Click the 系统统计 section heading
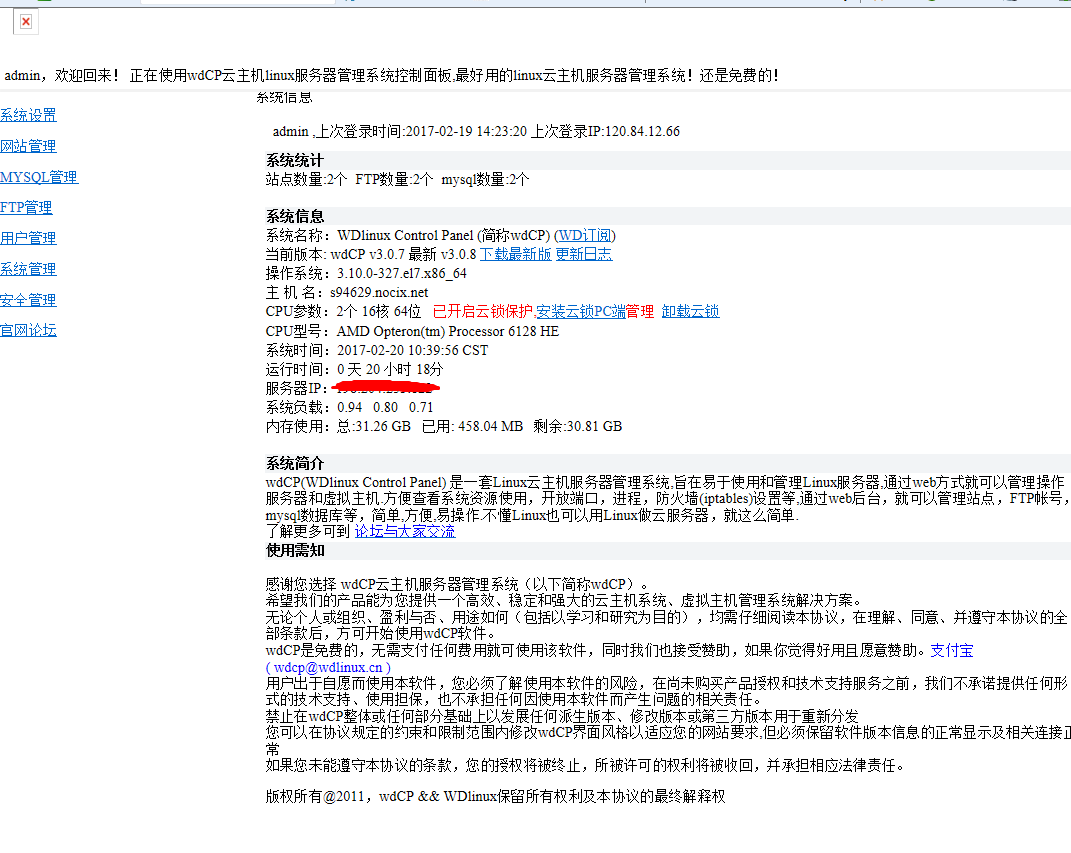 [295, 160]
